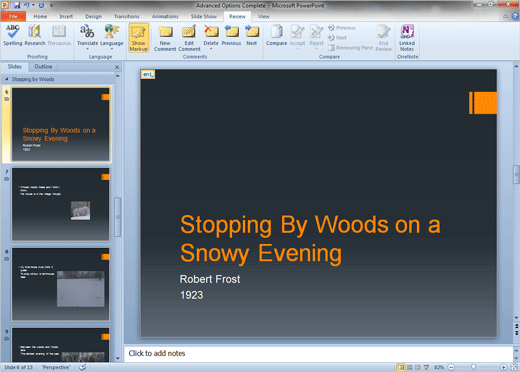Switch to the Design tab

pos(93,16)
